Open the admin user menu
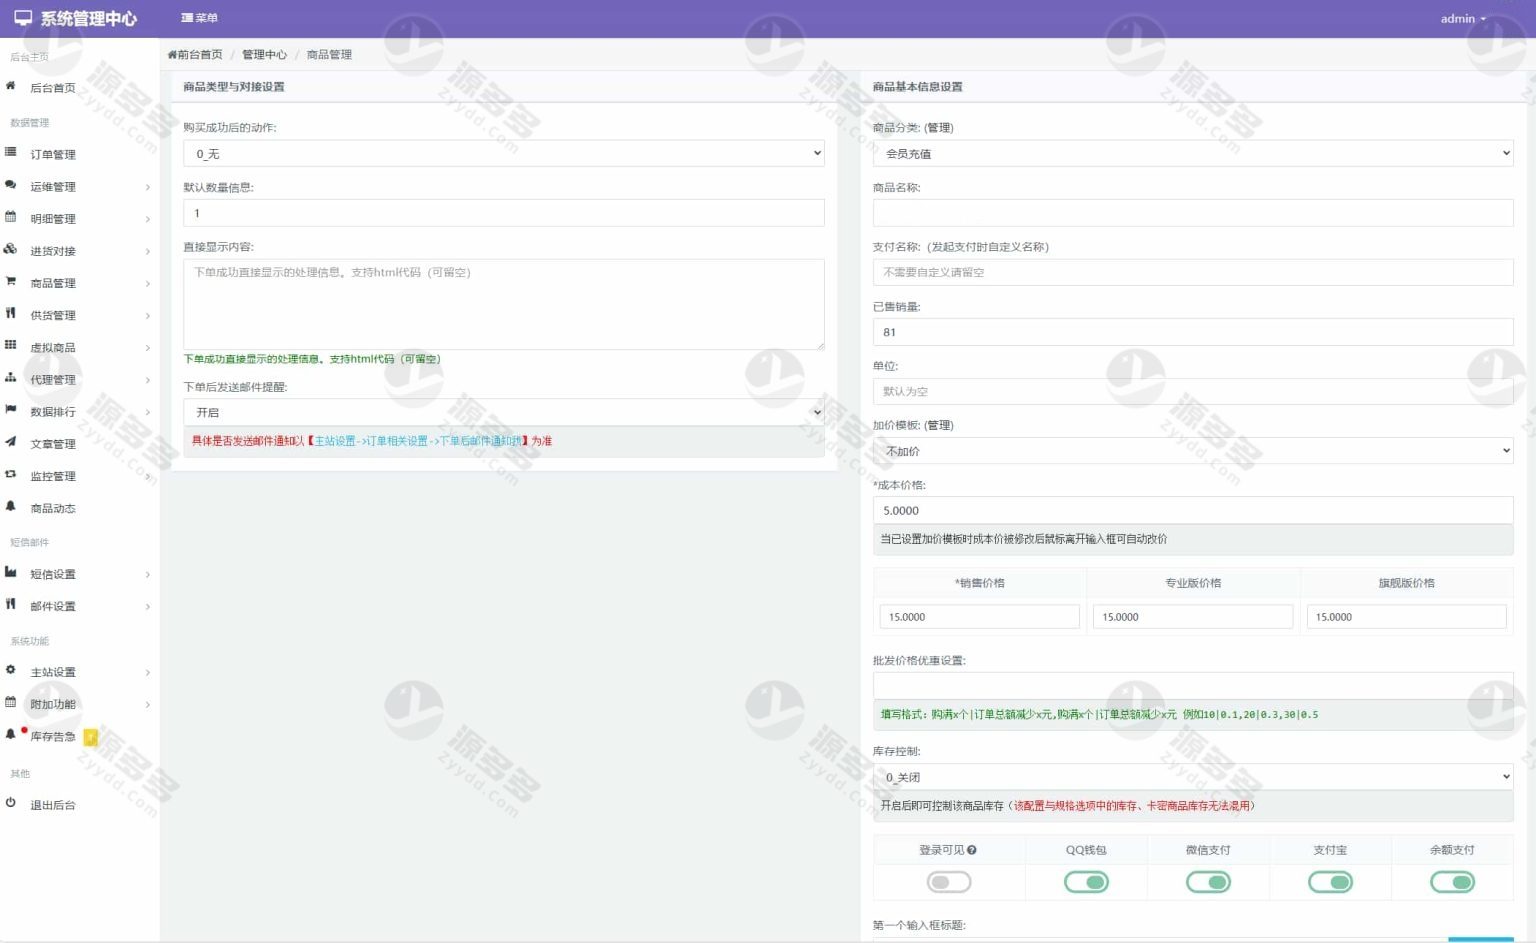The image size is (1536, 943). point(1462,18)
